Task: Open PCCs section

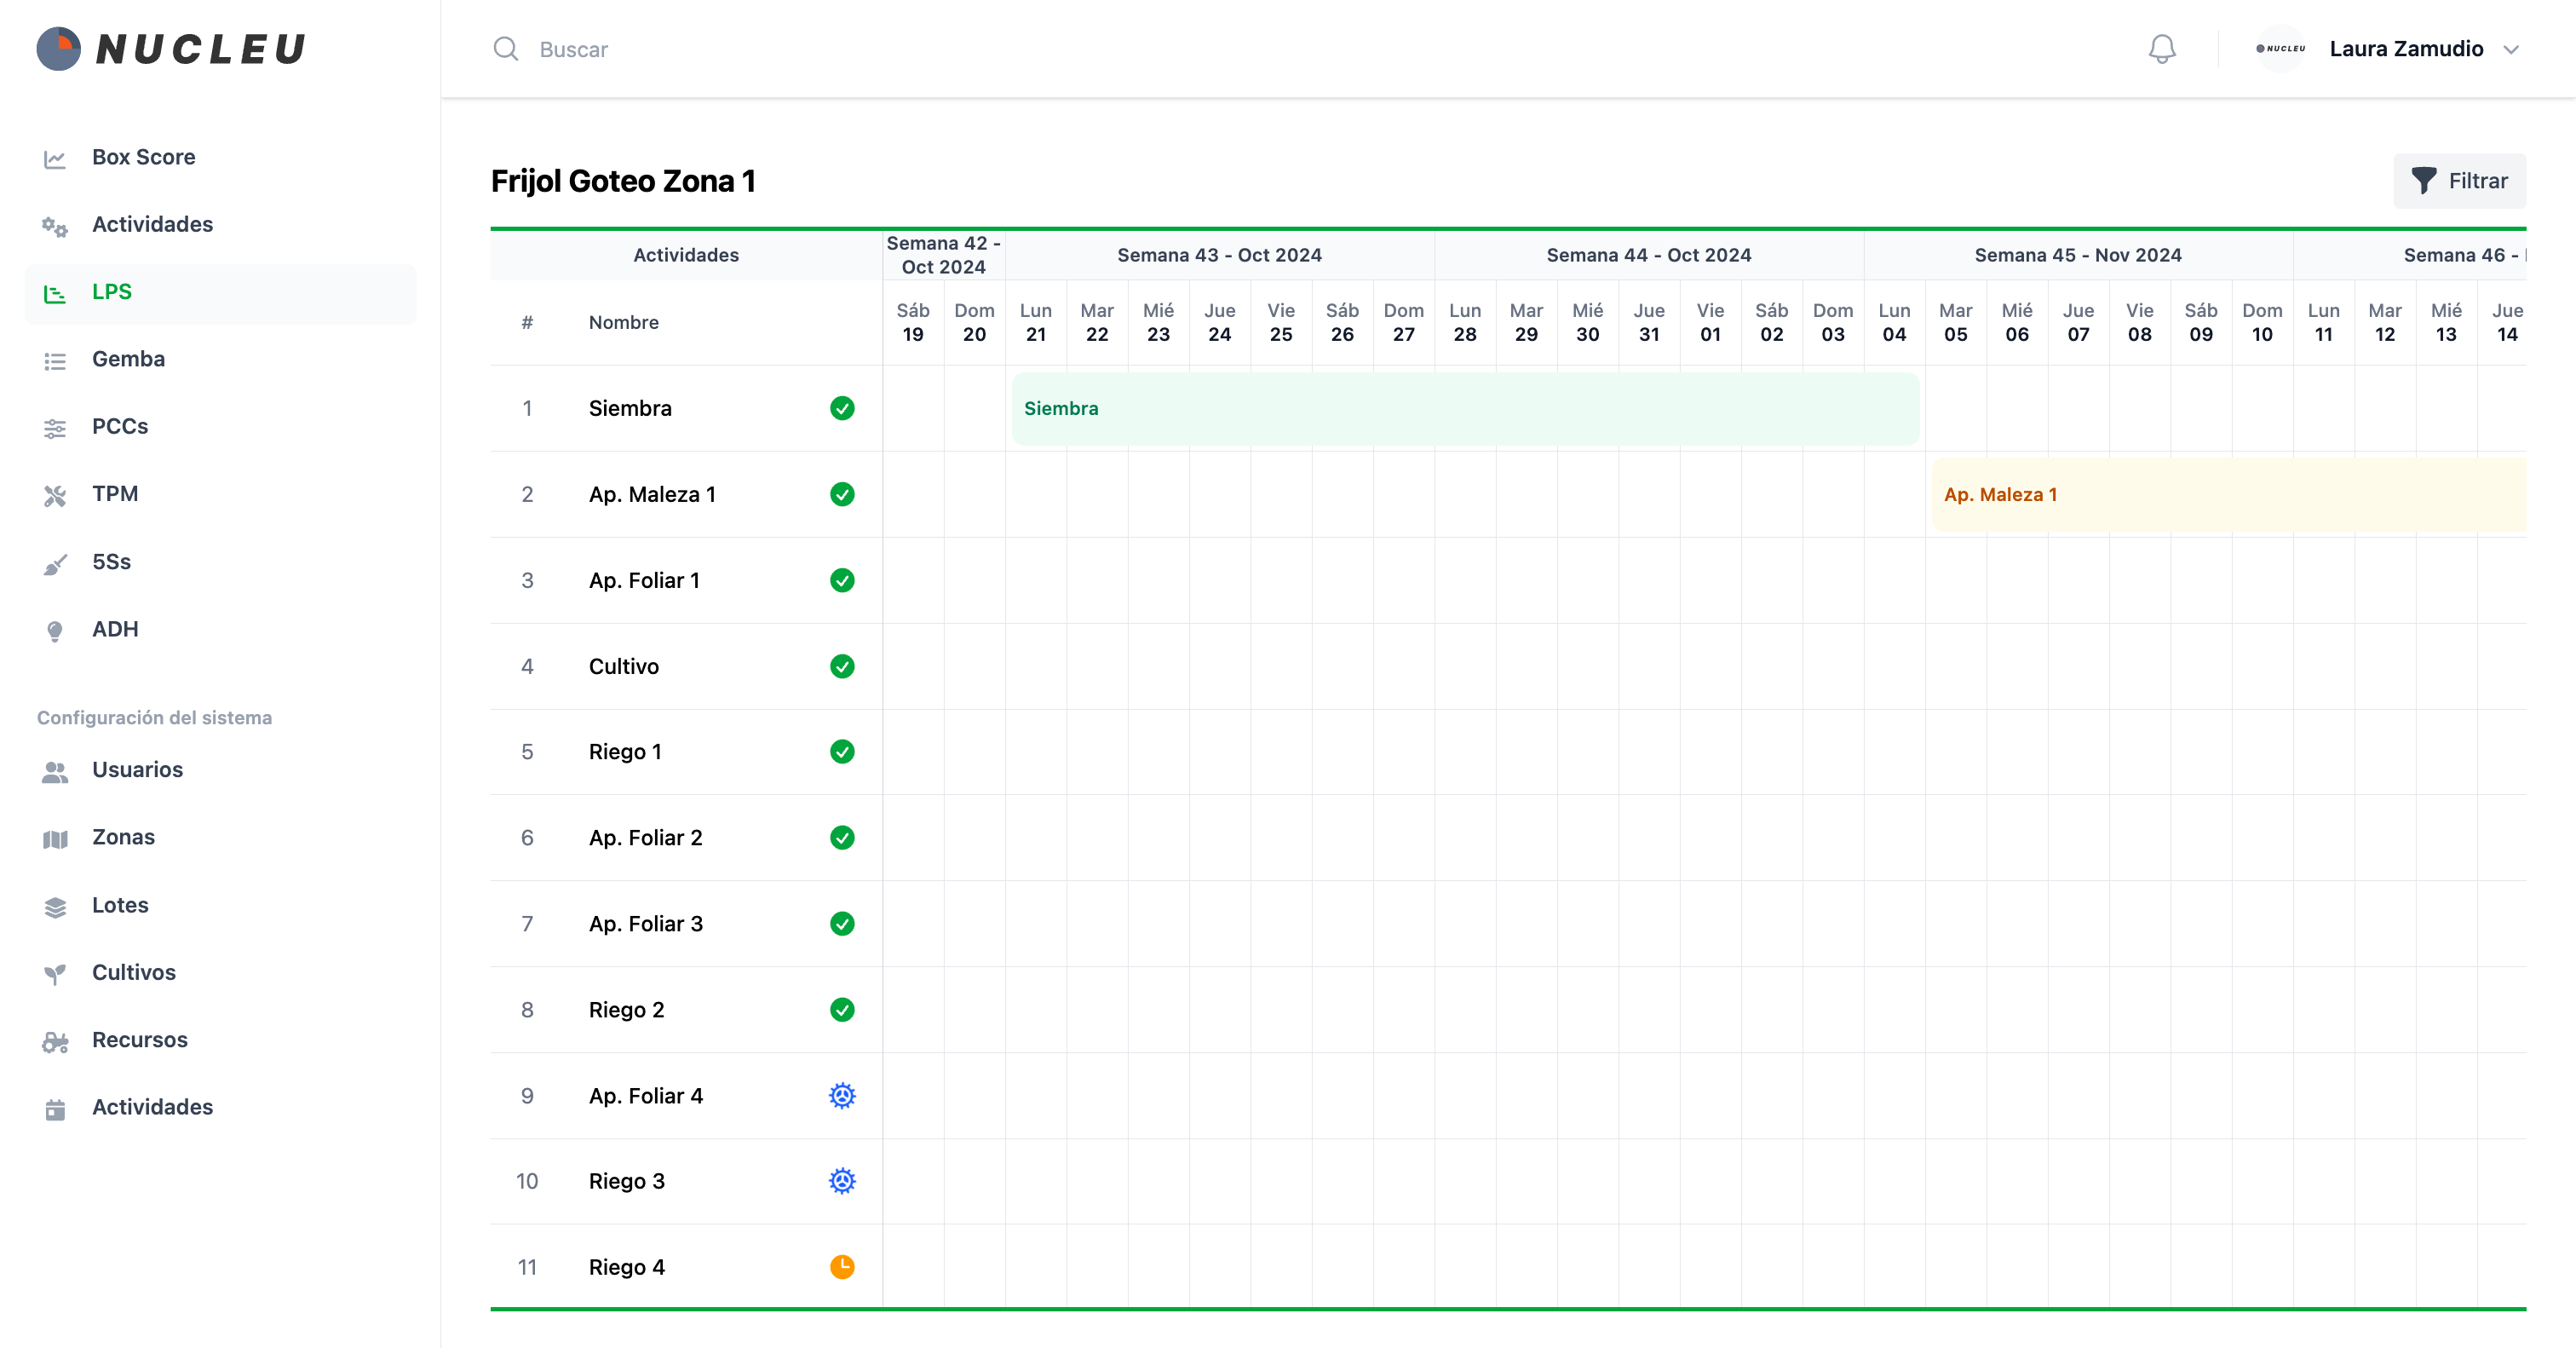Action: [x=221, y=426]
